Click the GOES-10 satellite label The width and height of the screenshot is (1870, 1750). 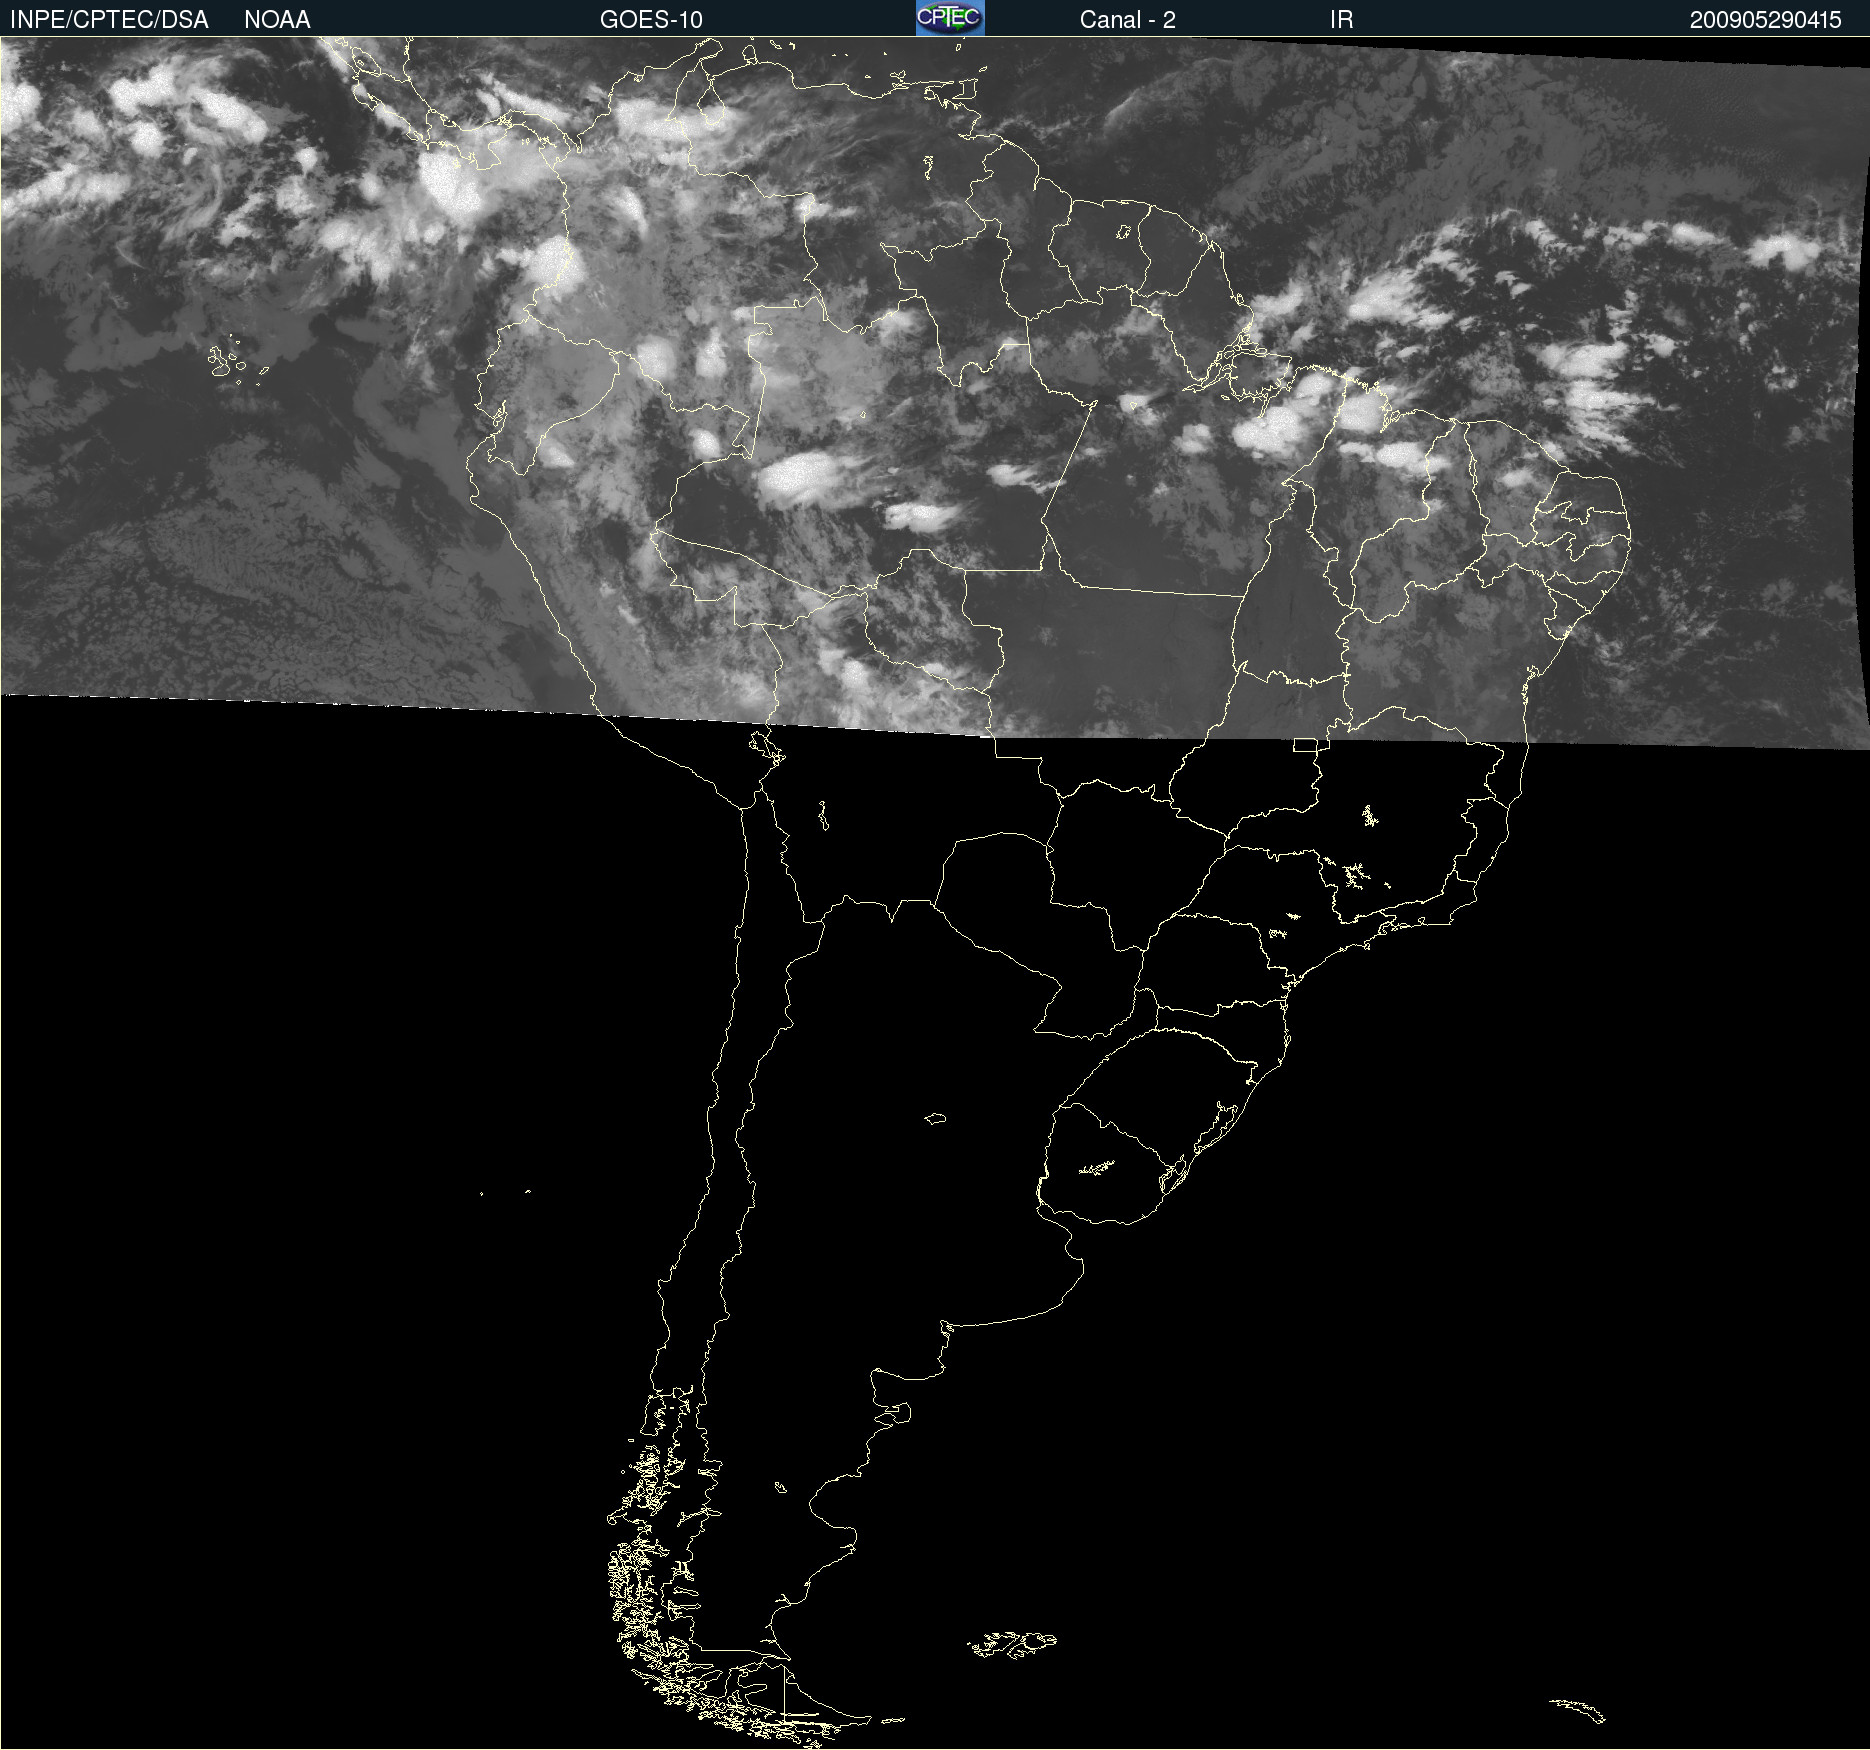[651, 20]
